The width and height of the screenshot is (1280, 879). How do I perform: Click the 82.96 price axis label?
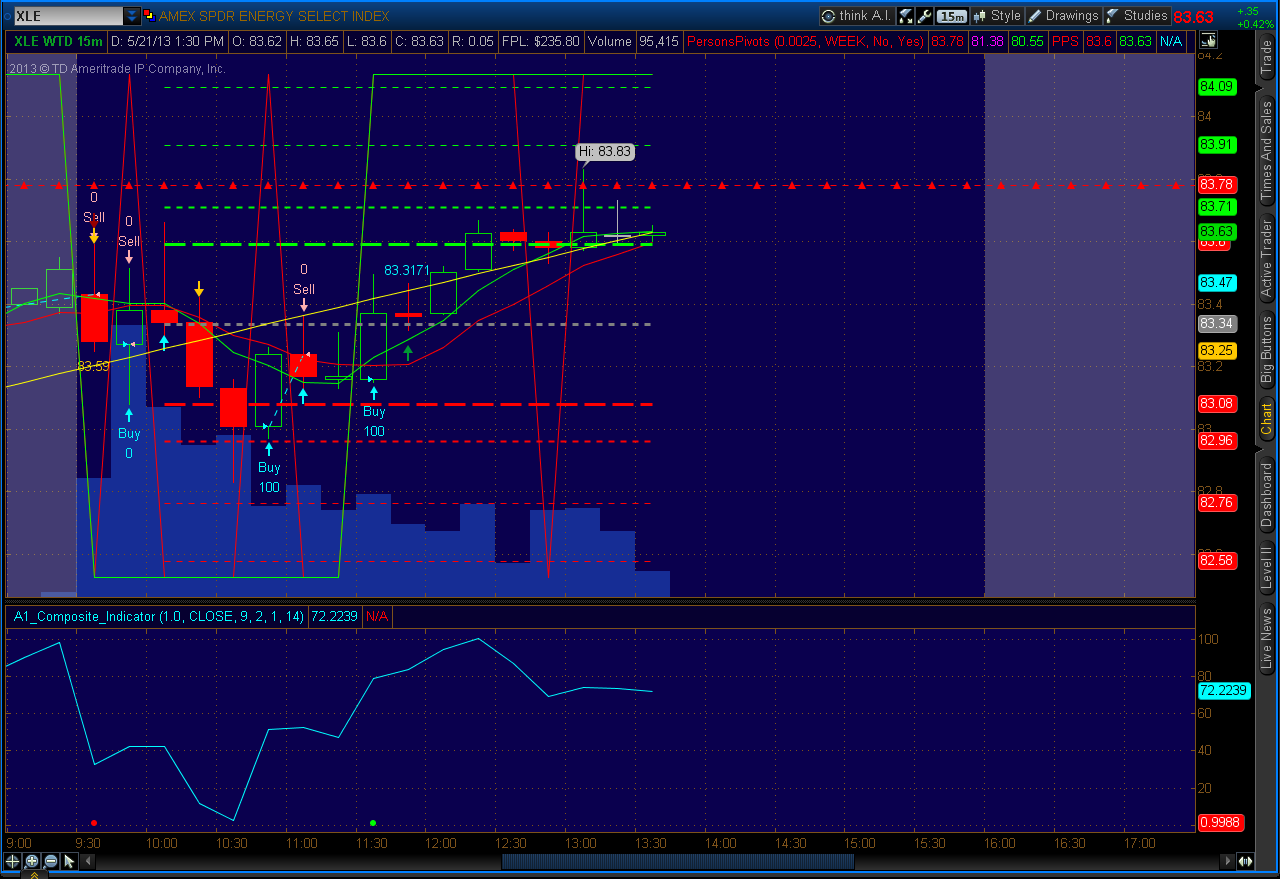pos(1216,440)
